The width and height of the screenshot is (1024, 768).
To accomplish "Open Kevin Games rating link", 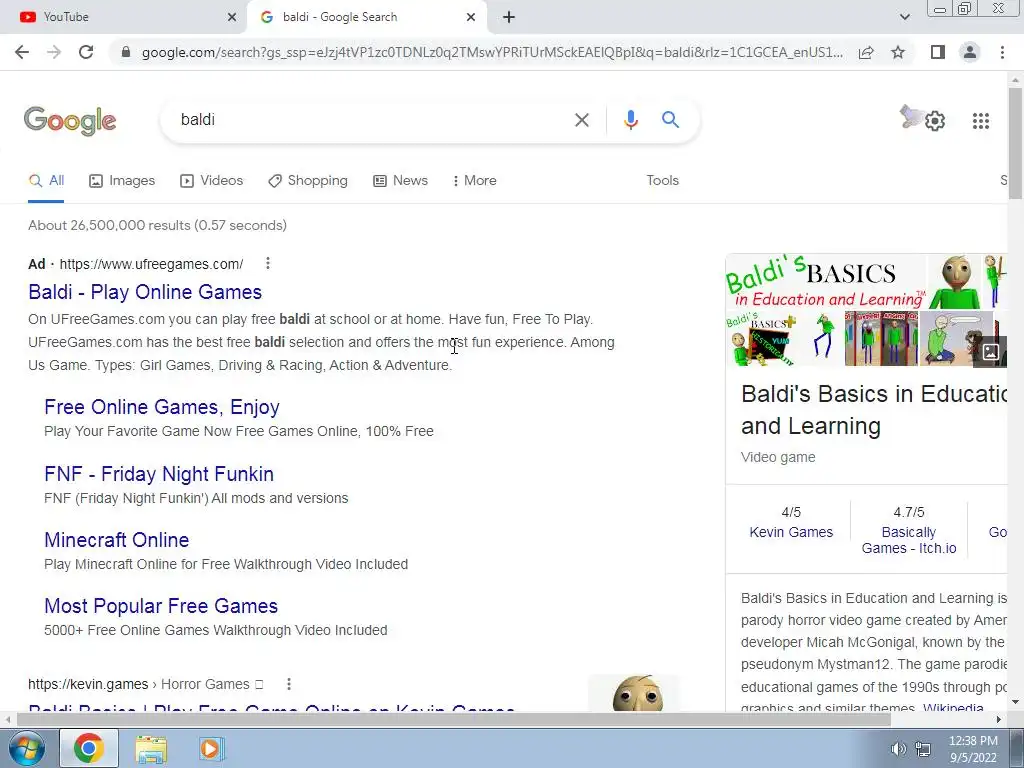I will pos(791,532).
